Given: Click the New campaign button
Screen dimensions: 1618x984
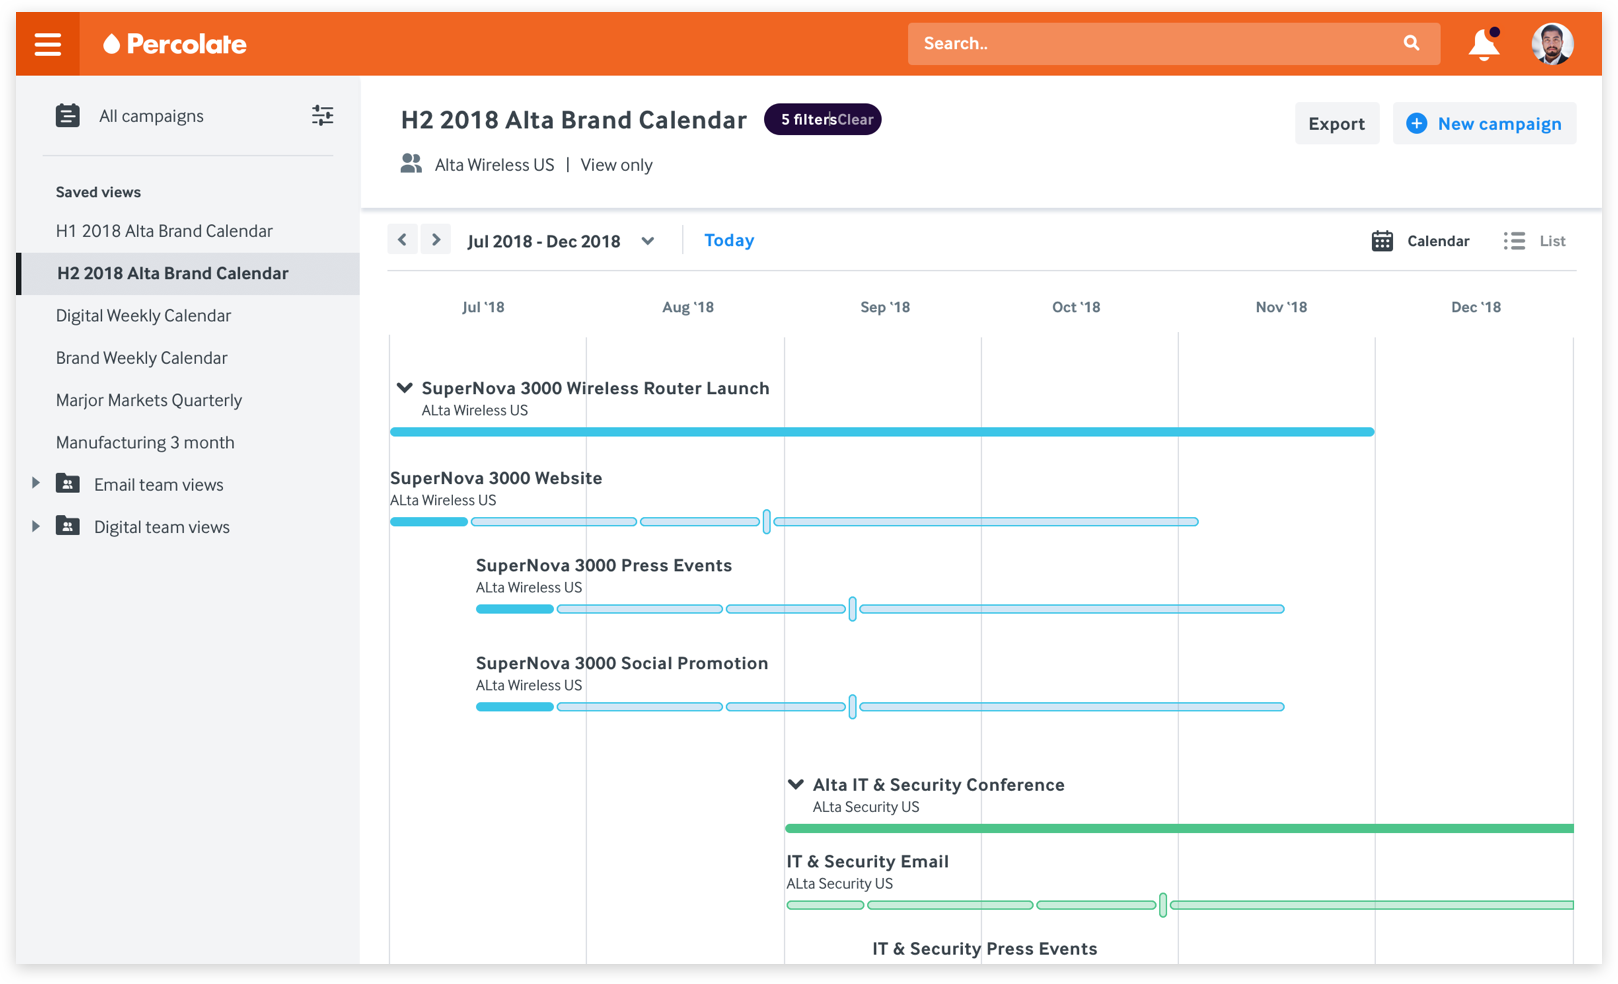Looking at the screenshot, I should point(1485,123).
